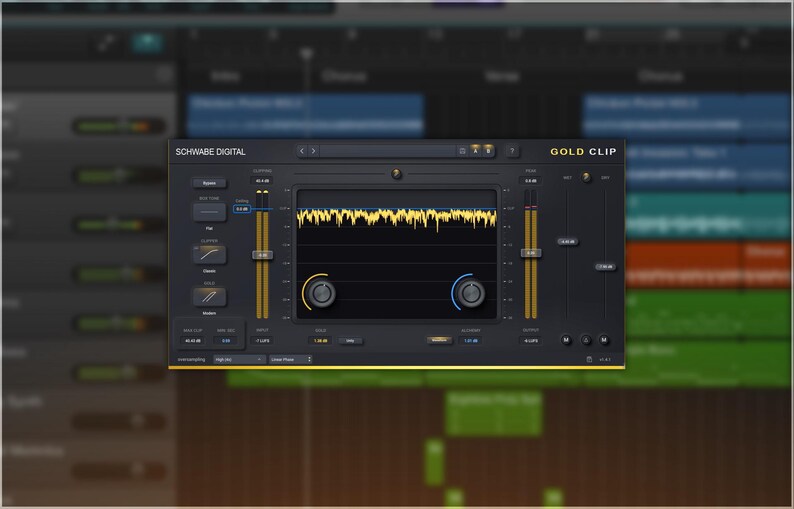Viewport: 794px width, 509px height.
Task: Click the Unity button
Action: tap(350, 341)
